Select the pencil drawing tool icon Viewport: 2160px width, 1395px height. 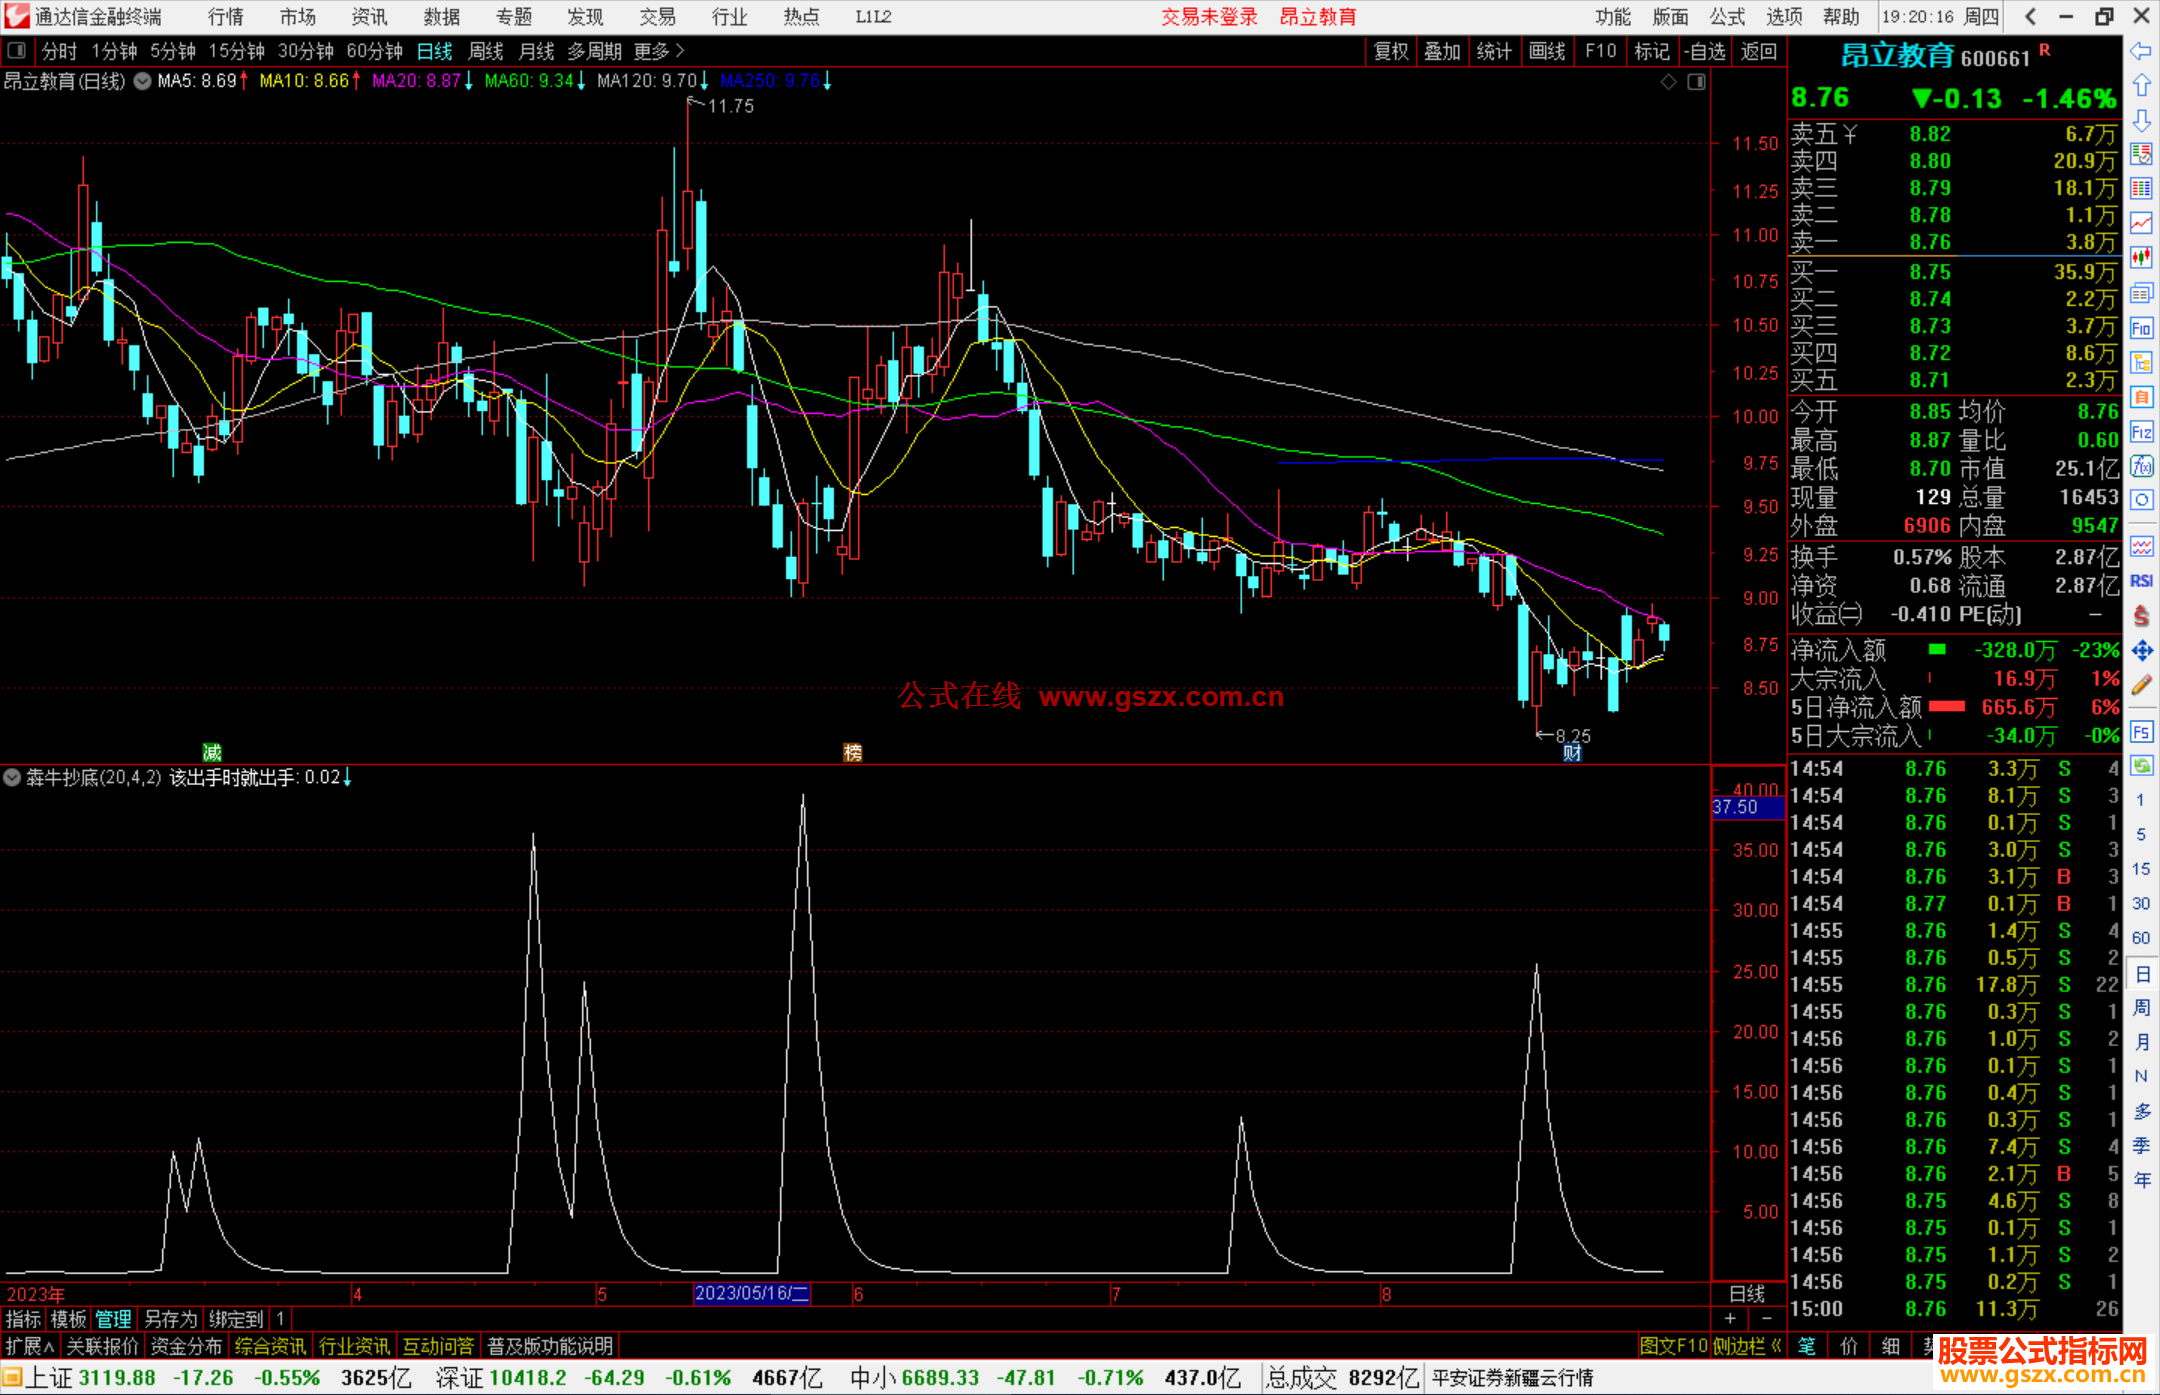[2141, 685]
